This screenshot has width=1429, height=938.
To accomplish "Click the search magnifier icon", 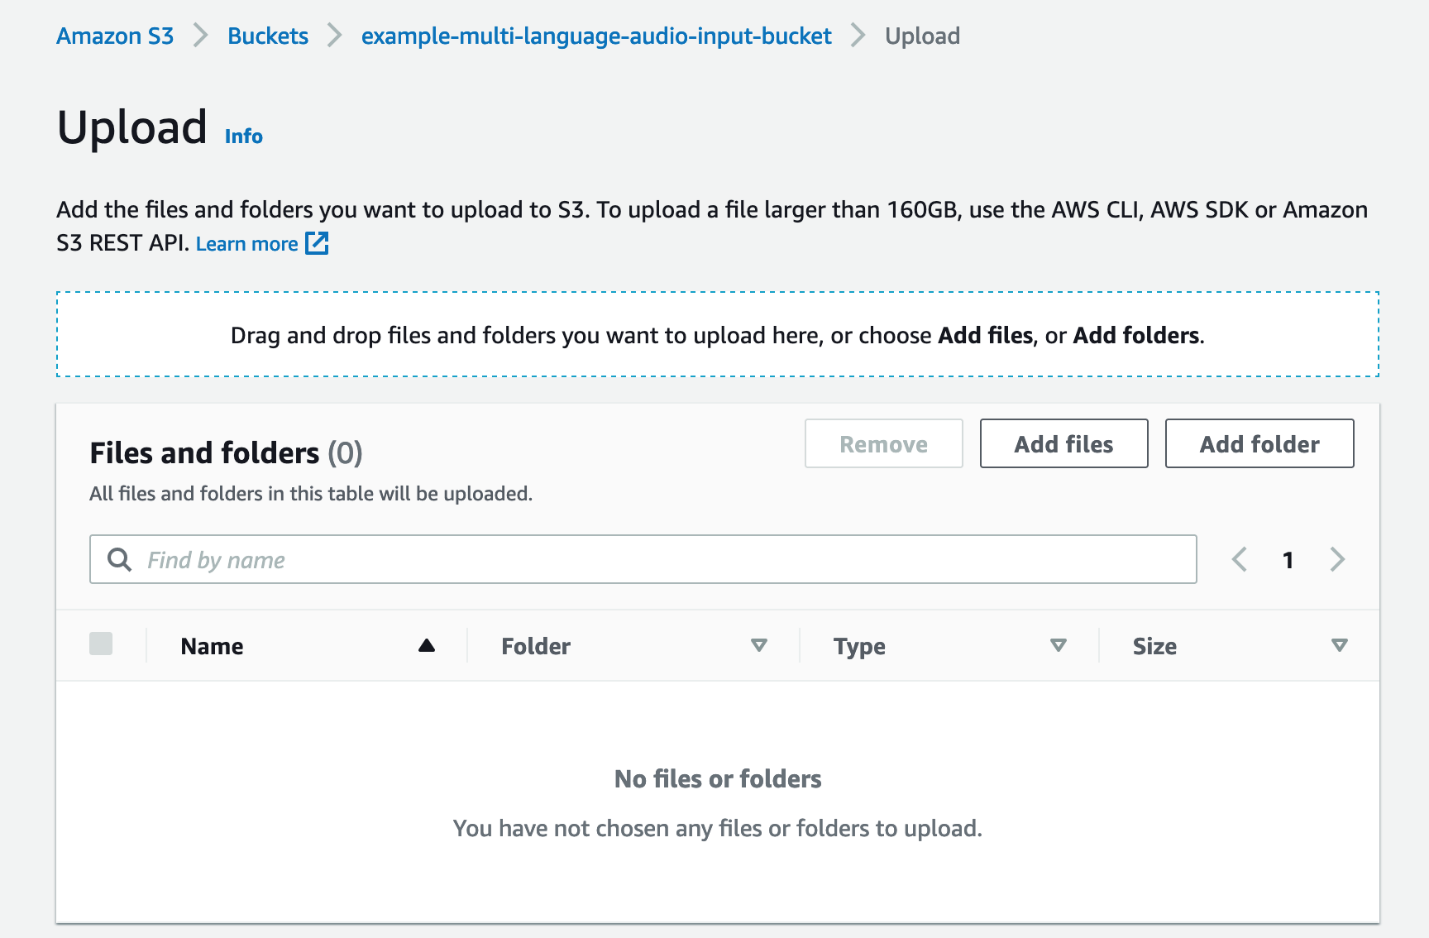I will (x=119, y=560).
